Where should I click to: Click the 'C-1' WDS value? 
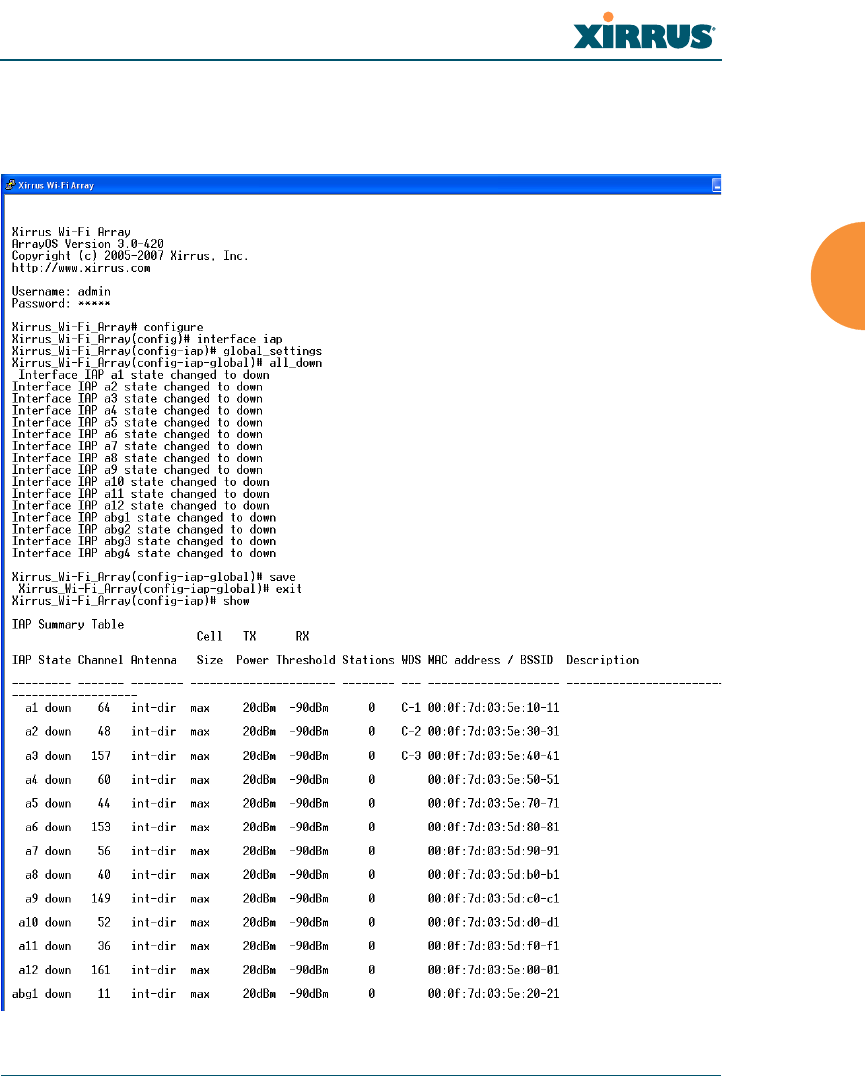click(411, 707)
